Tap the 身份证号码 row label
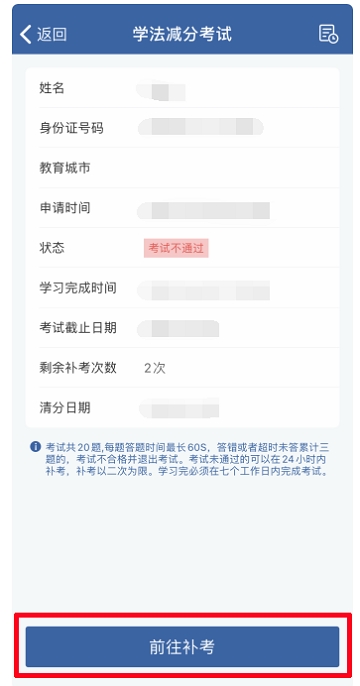This screenshot has width=360, height=686. pyautogui.click(x=72, y=128)
